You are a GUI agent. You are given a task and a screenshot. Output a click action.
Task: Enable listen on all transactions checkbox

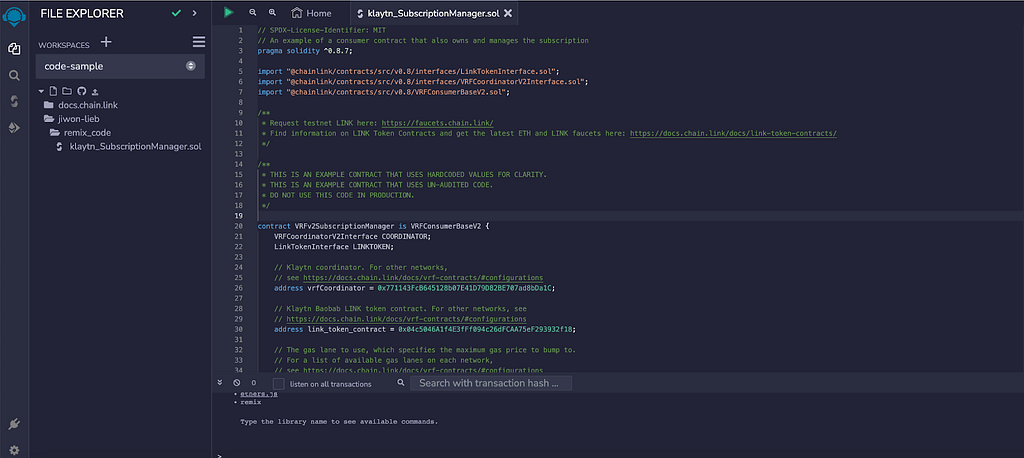coord(279,384)
